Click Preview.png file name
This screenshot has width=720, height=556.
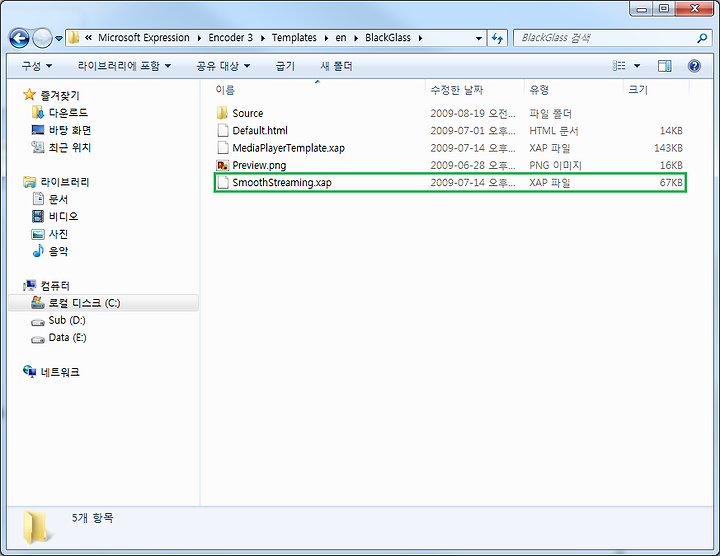coord(259,165)
